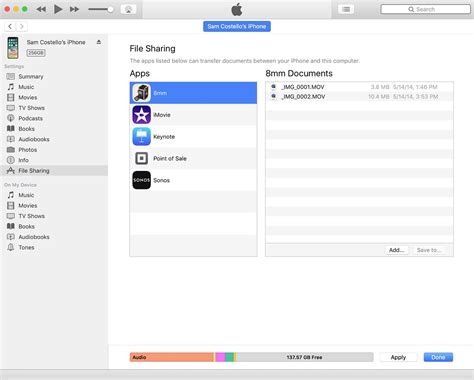Adjust the volume slider
Screen dimensions: 474x380
point(101,9)
